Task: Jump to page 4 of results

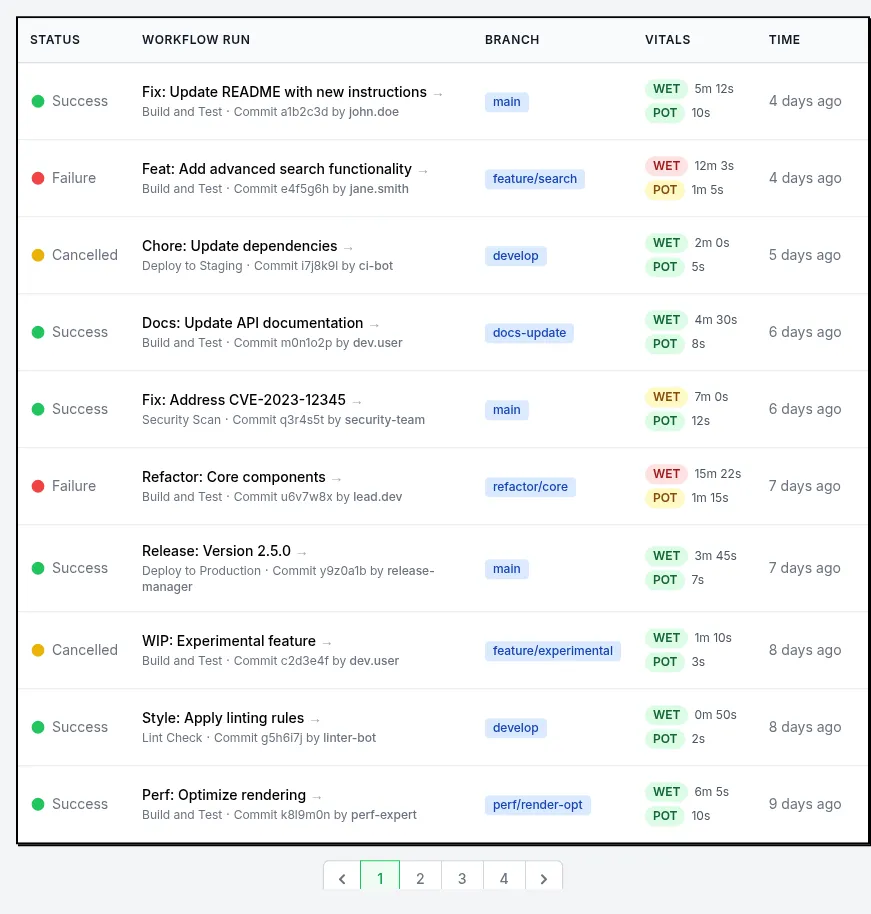Action: (504, 879)
